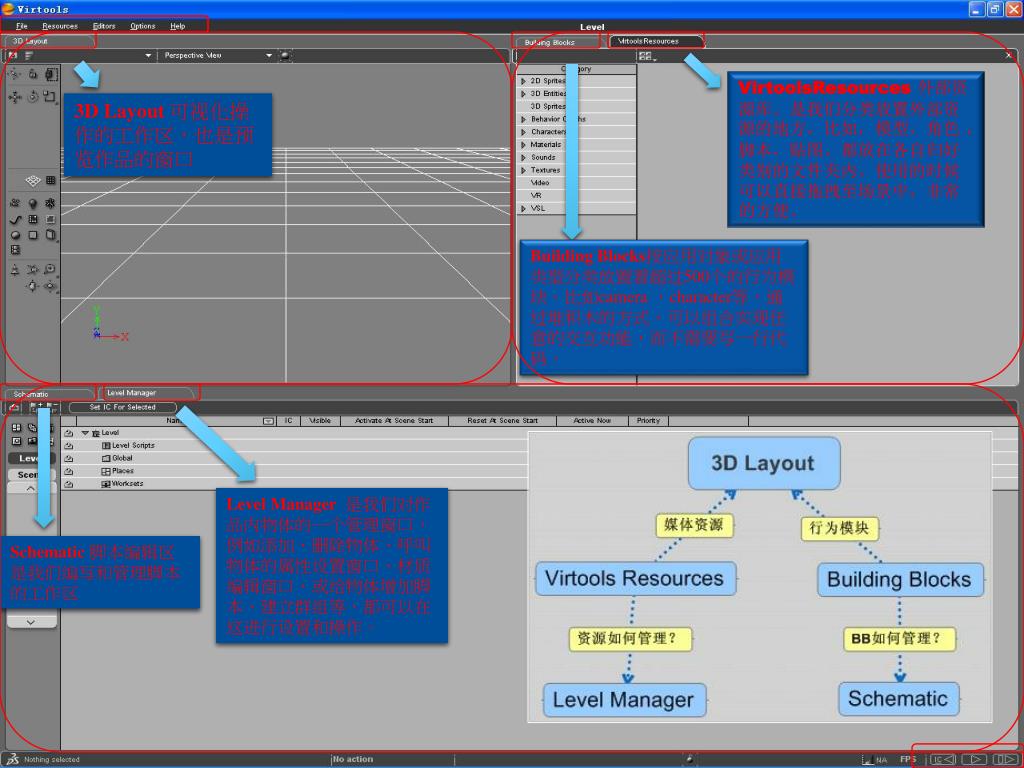This screenshot has width=1024, height=768.
Task: Select the Translate move tool
Action: (x=14, y=97)
